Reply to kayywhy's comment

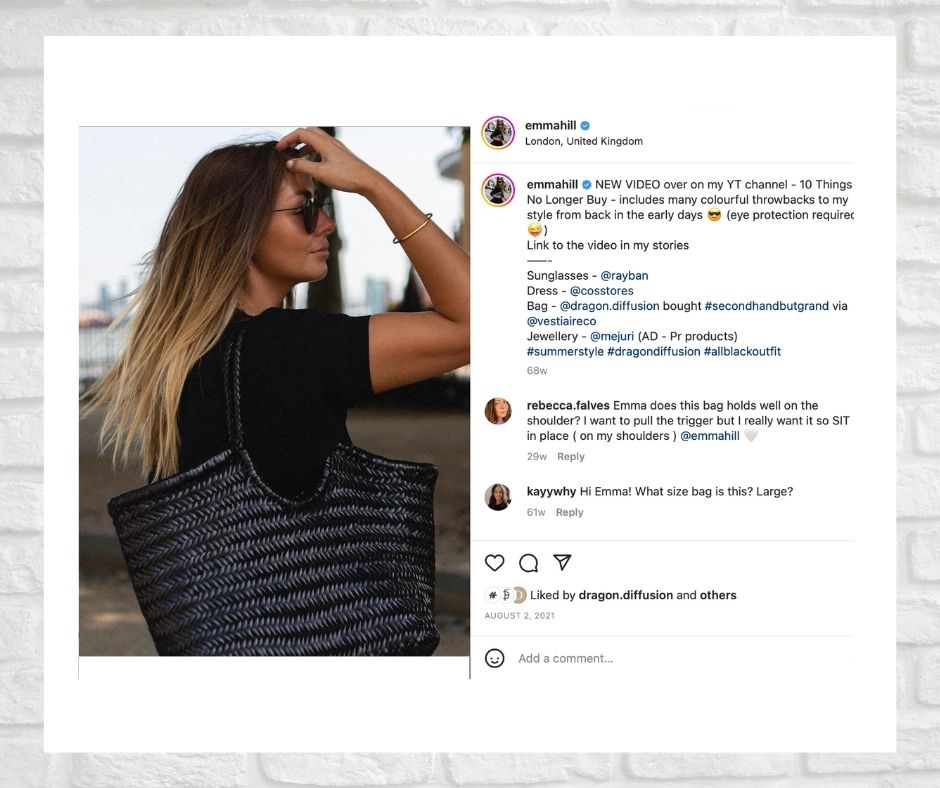click(x=570, y=512)
